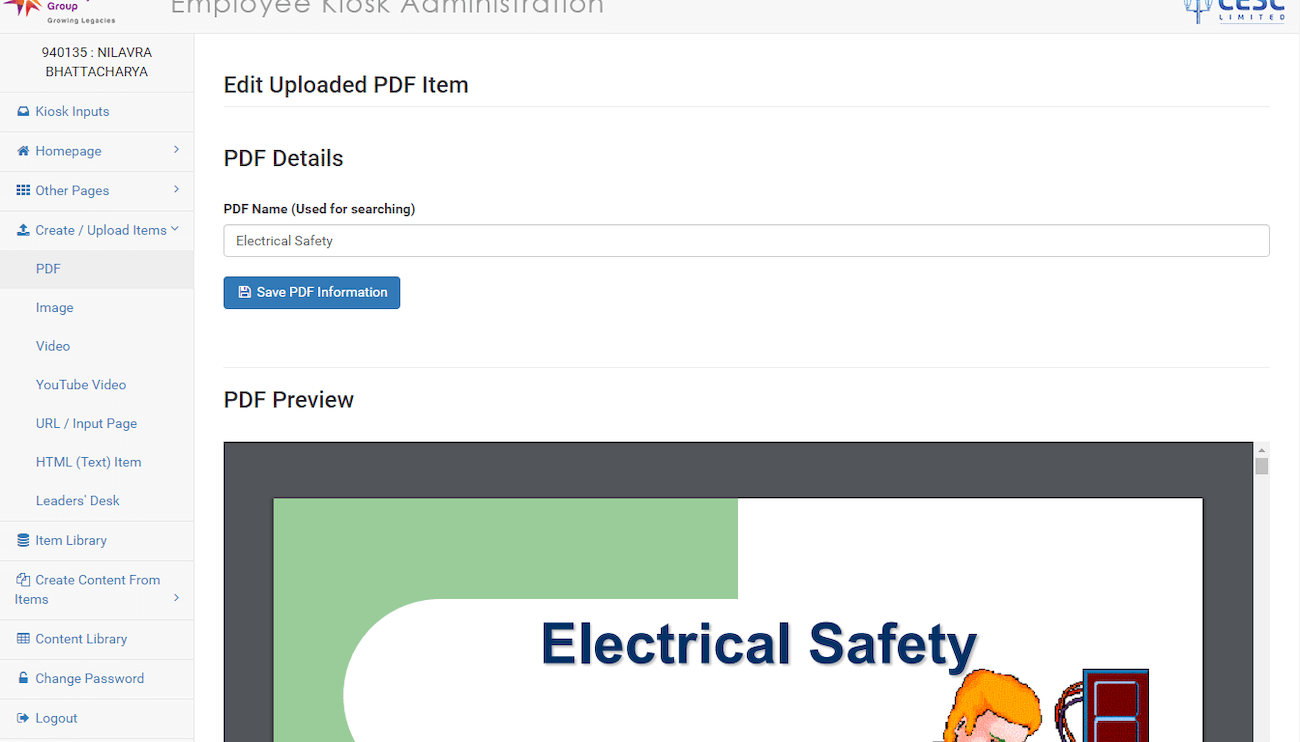This screenshot has height=742, width=1300.
Task: Collapse the Create / Upload Items chevron
Action: point(175,229)
